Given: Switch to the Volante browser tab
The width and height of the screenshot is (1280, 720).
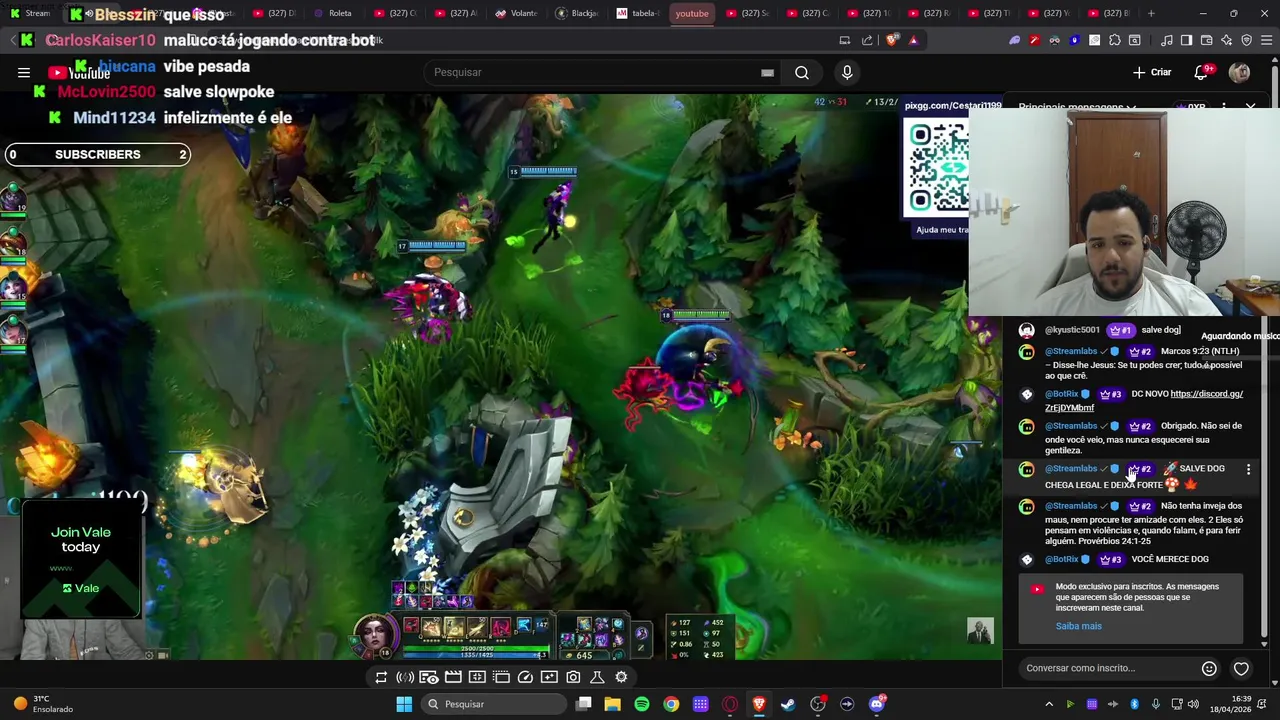Looking at the screenshot, I should pyautogui.click(x=517, y=13).
